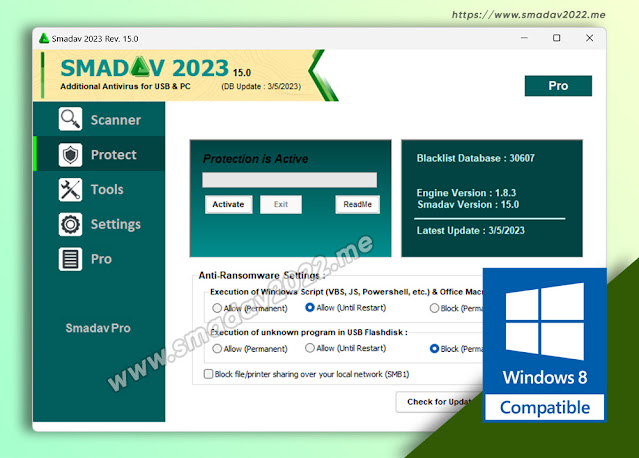Open the ReadMe button
The width and height of the screenshot is (639, 458).
(357, 204)
